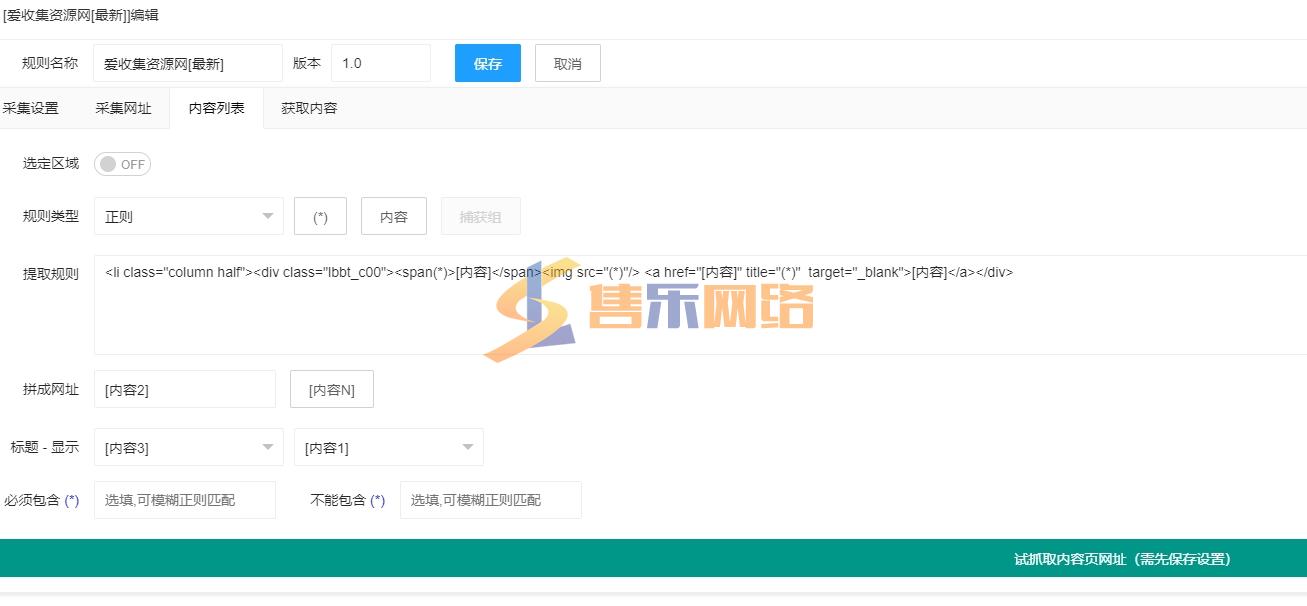This screenshot has width=1307, height=606.
Task: Insert the (*) wildcard button
Action: (x=320, y=216)
